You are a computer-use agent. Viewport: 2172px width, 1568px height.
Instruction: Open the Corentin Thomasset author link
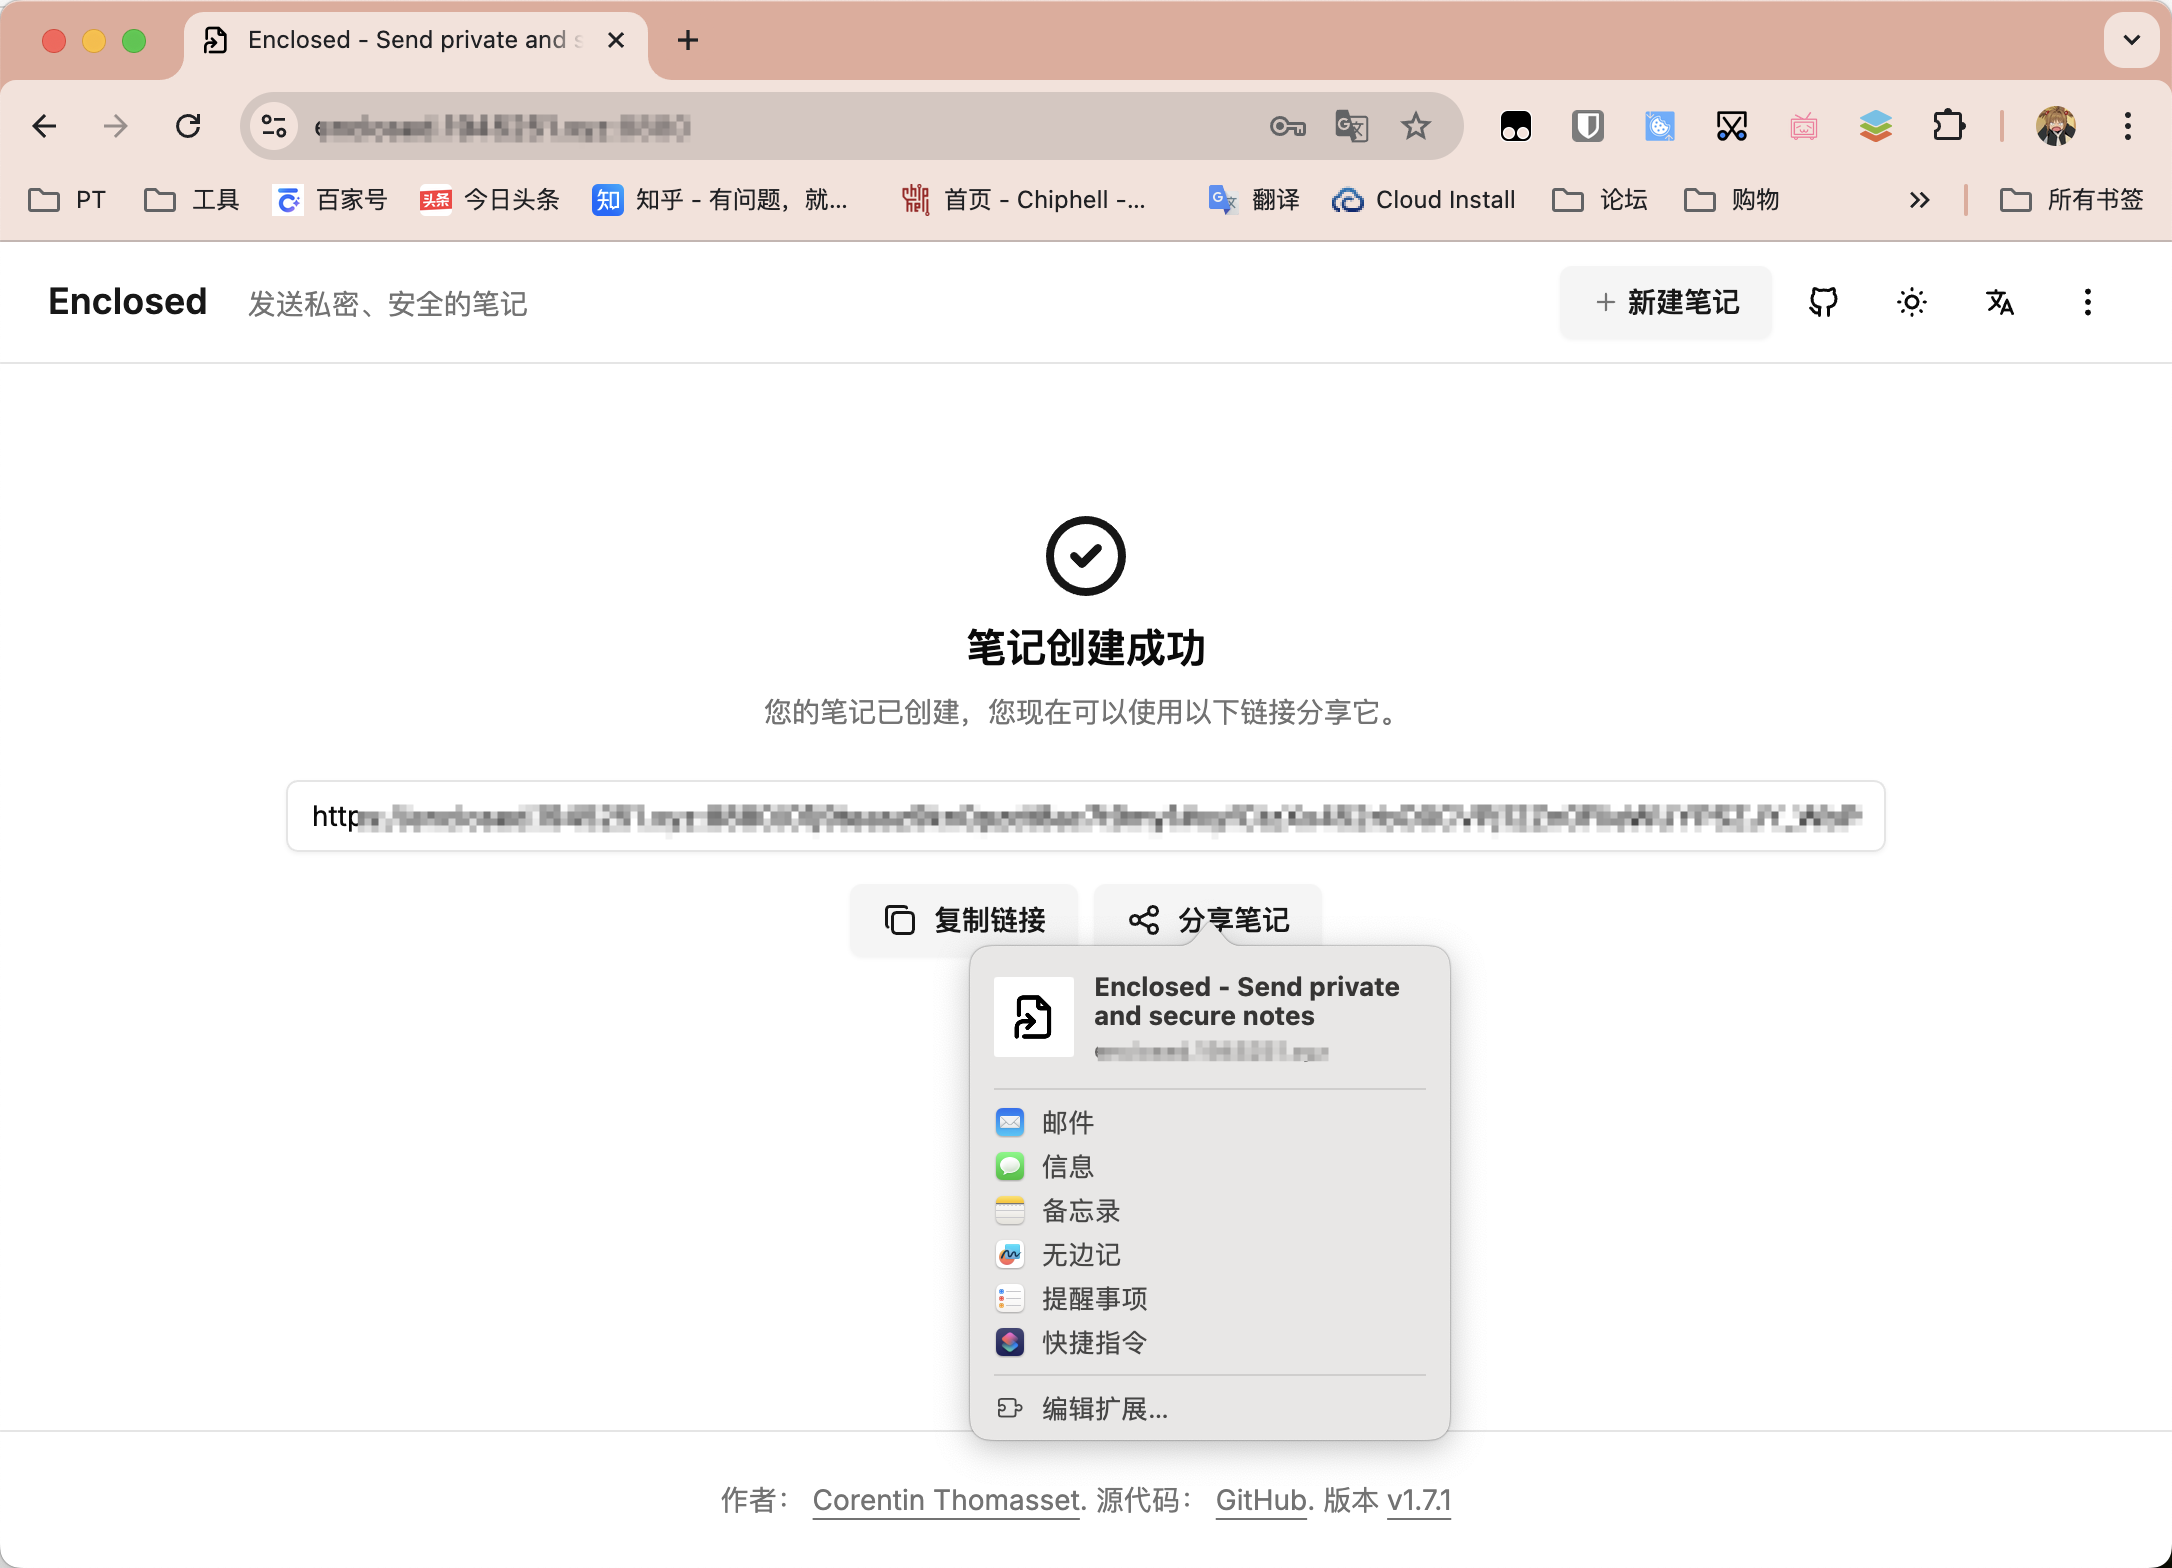pyautogui.click(x=947, y=1500)
